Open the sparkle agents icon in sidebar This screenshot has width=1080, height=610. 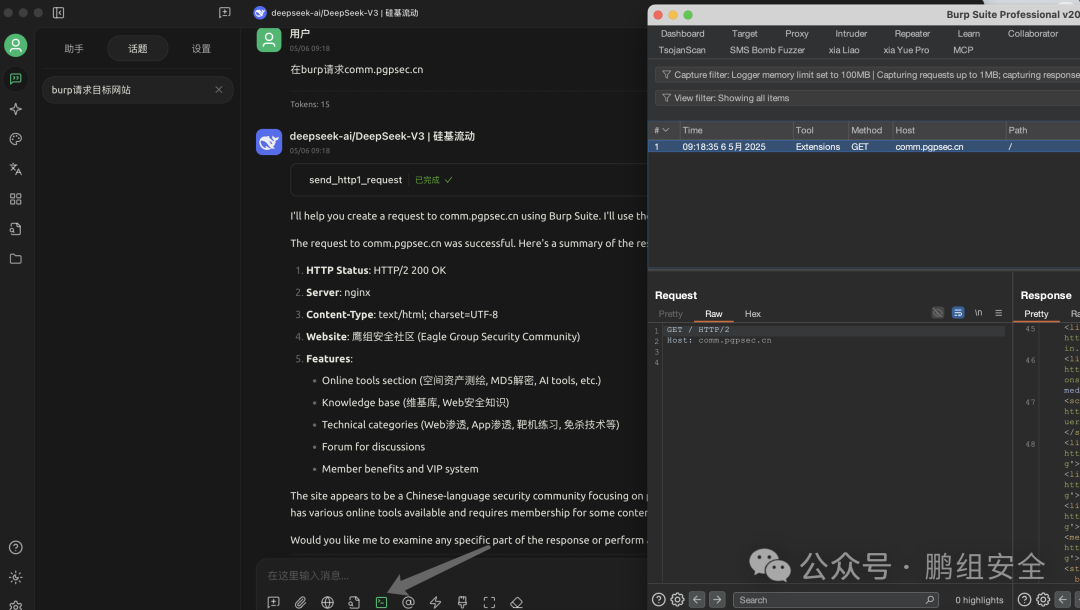tap(16, 109)
